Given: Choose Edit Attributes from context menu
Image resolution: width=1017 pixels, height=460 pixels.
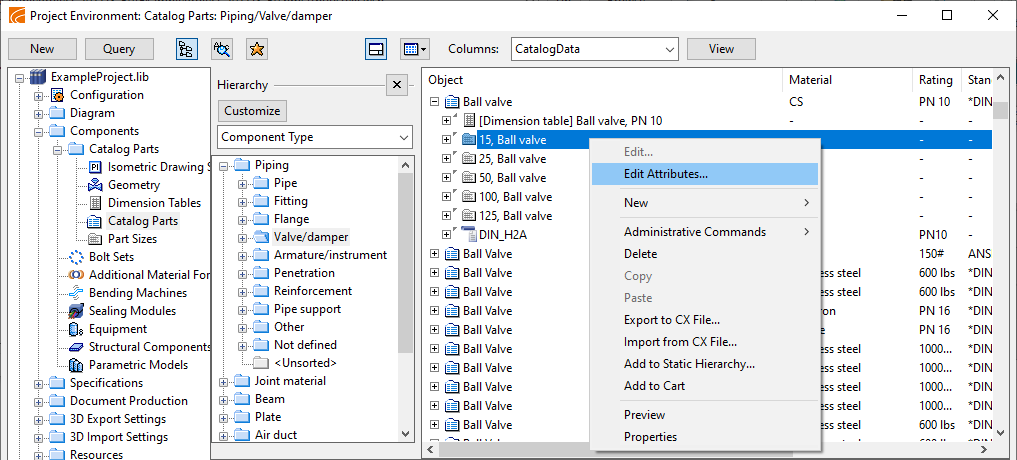Looking at the screenshot, I should [665, 174].
